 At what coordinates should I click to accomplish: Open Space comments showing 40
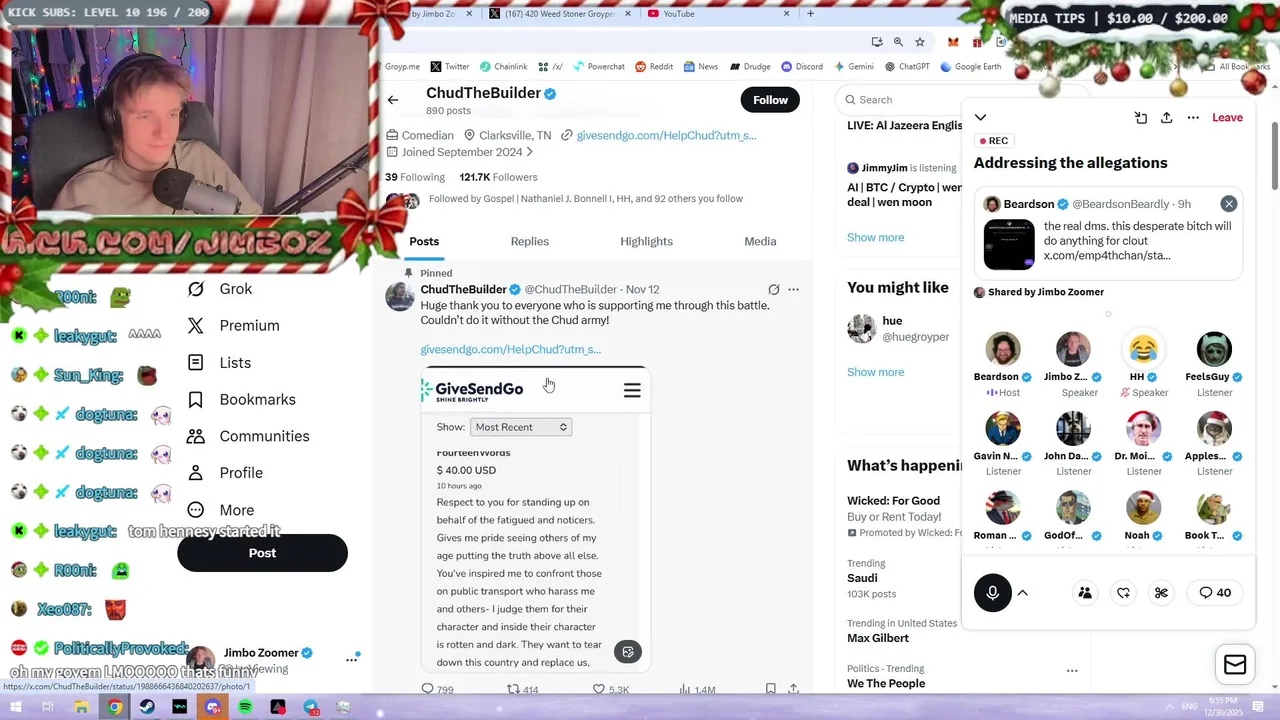coord(1215,593)
